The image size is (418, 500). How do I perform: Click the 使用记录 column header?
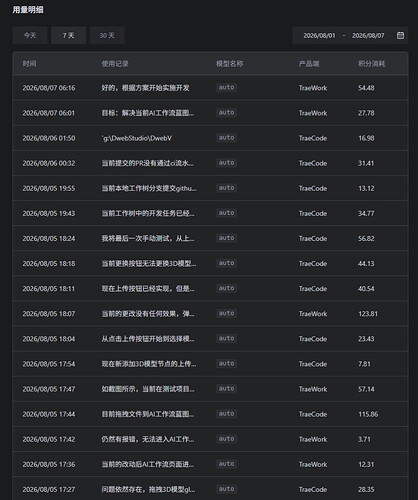(115, 64)
